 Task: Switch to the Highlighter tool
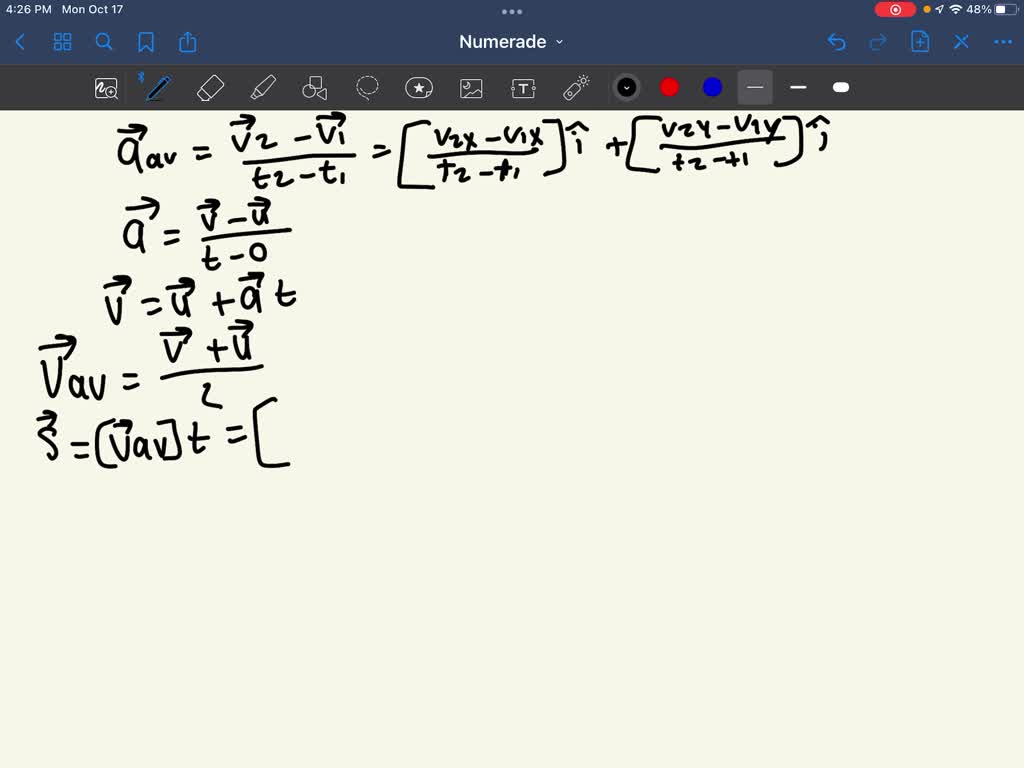[x=263, y=87]
